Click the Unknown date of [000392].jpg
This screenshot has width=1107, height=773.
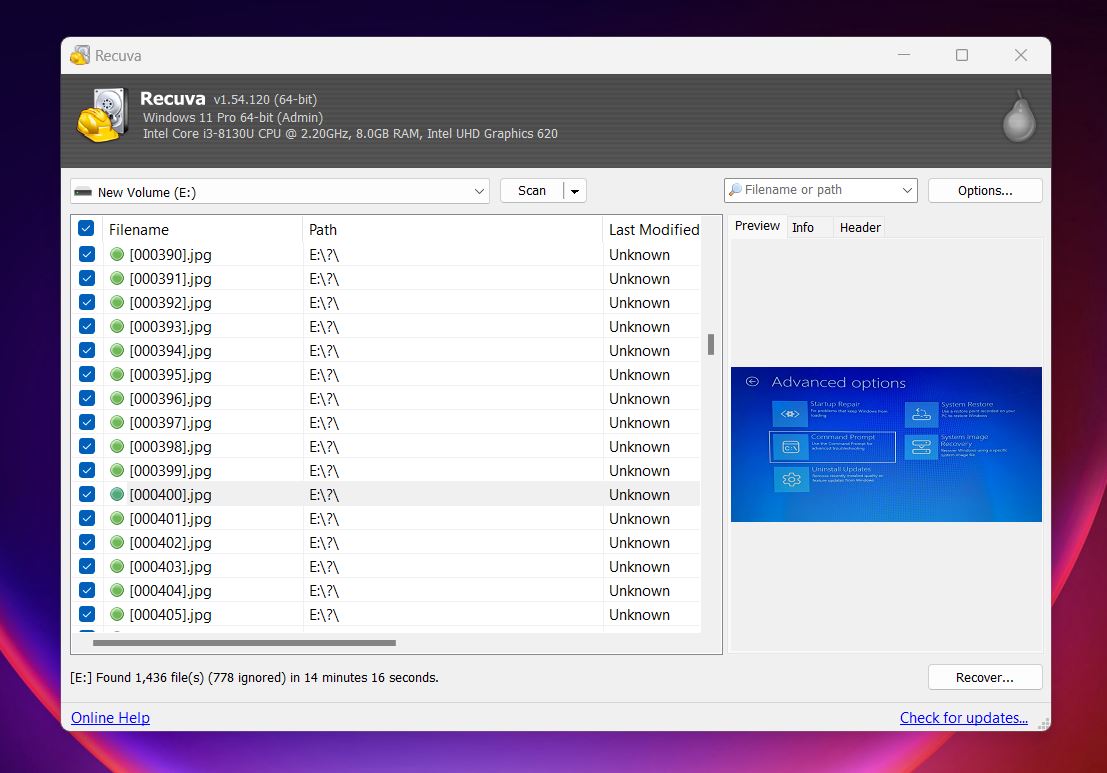639,303
